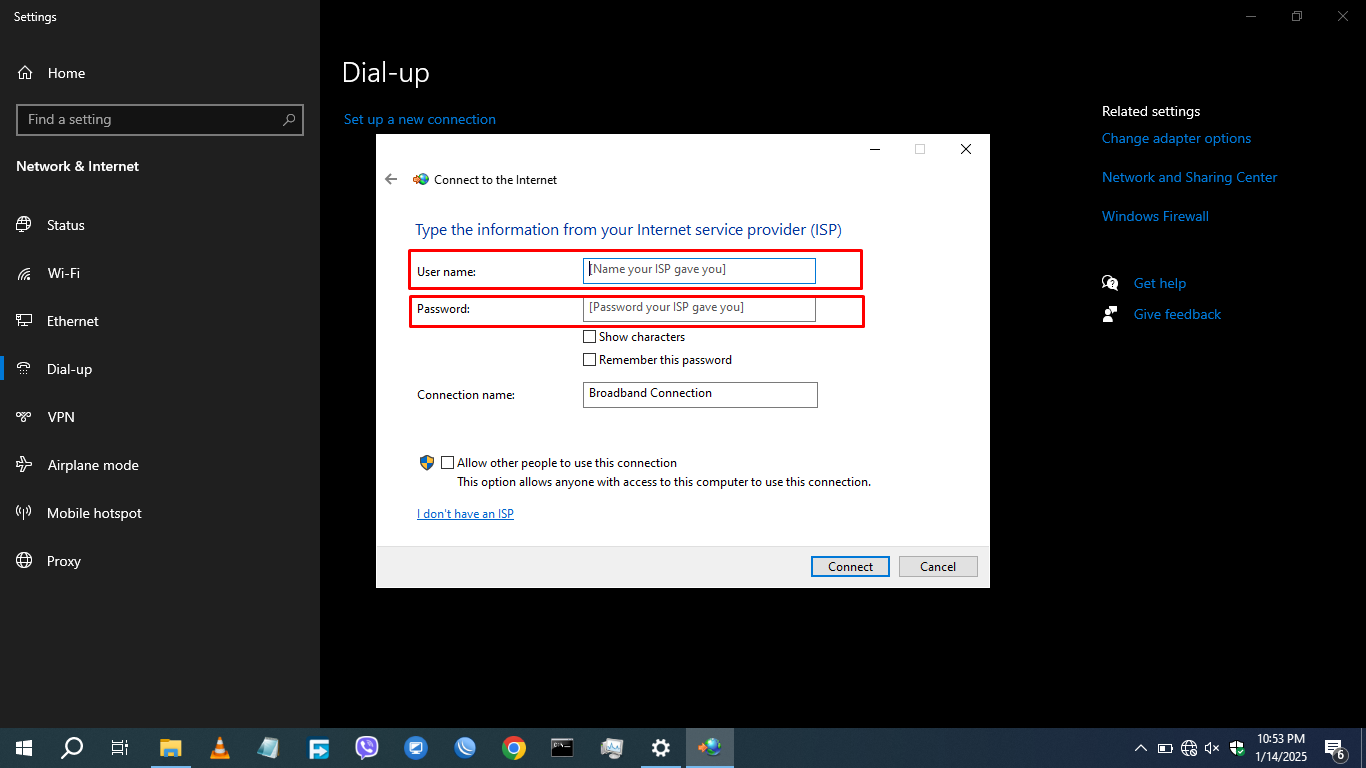Open Viber from taskbar
The height and width of the screenshot is (768, 1366).
tap(367, 747)
